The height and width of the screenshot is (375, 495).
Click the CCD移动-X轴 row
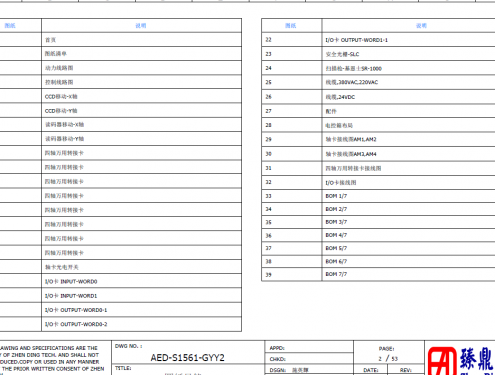pyautogui.click(x=121, y=96)
